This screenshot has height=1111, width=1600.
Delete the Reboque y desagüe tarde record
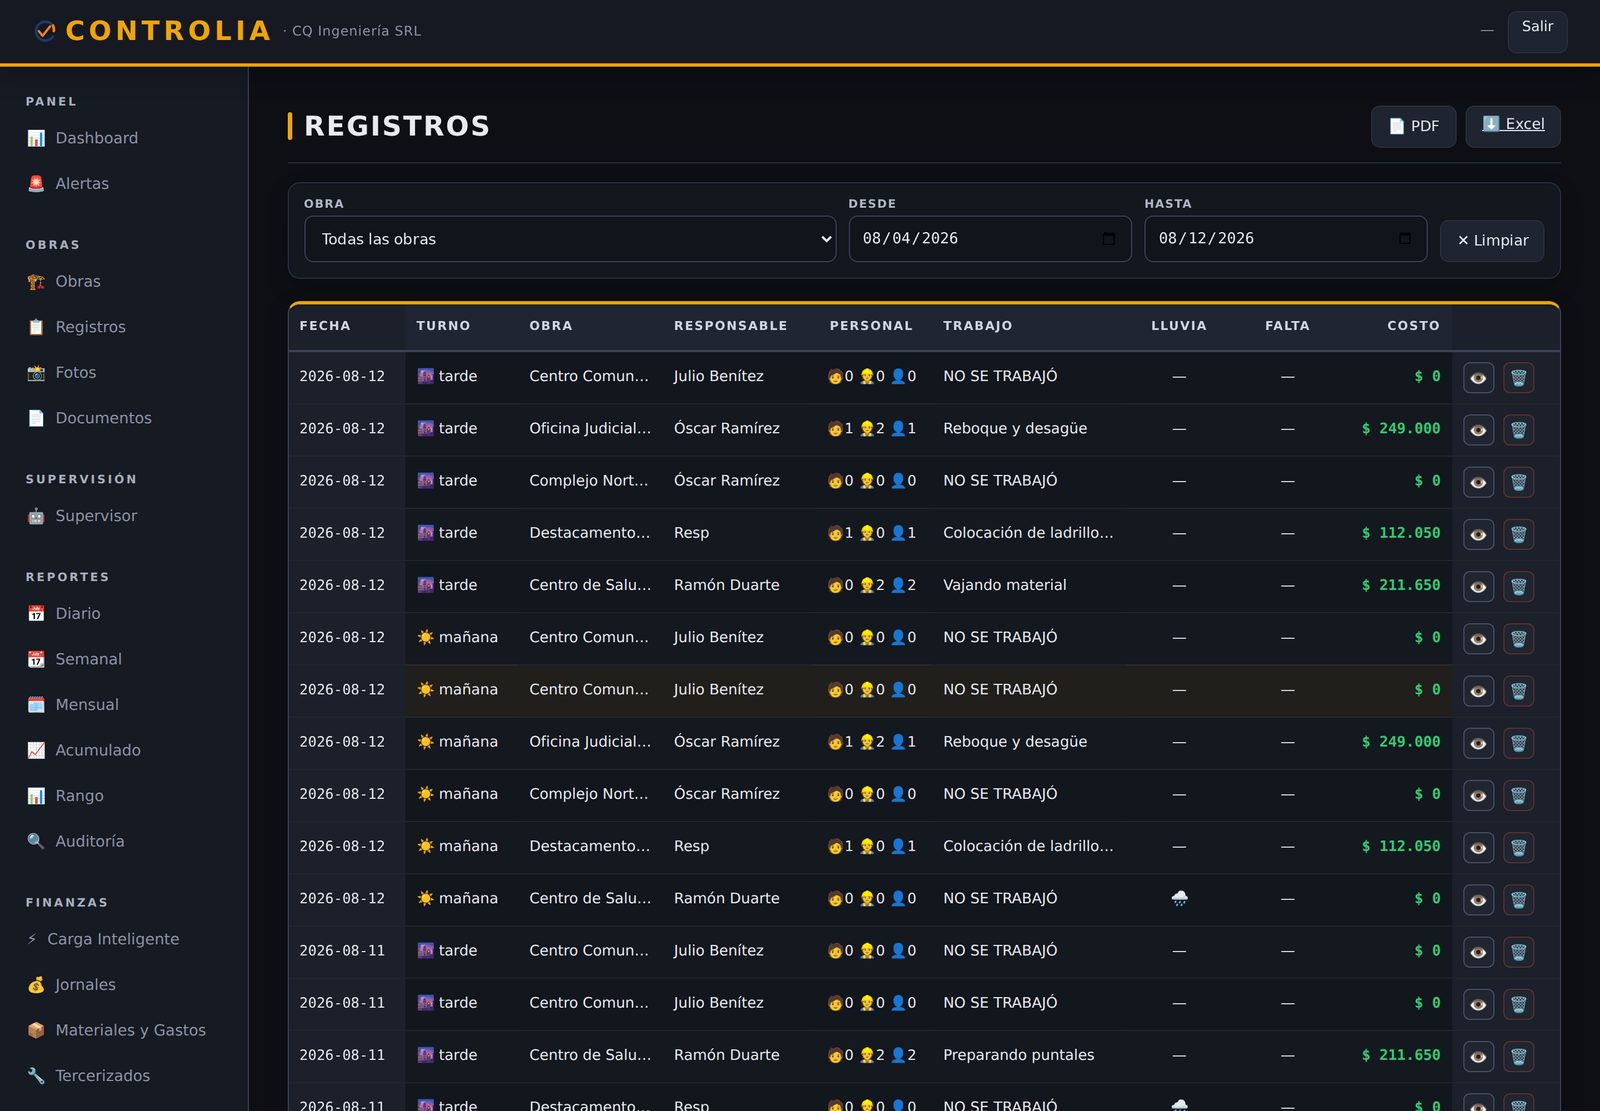1518,430
